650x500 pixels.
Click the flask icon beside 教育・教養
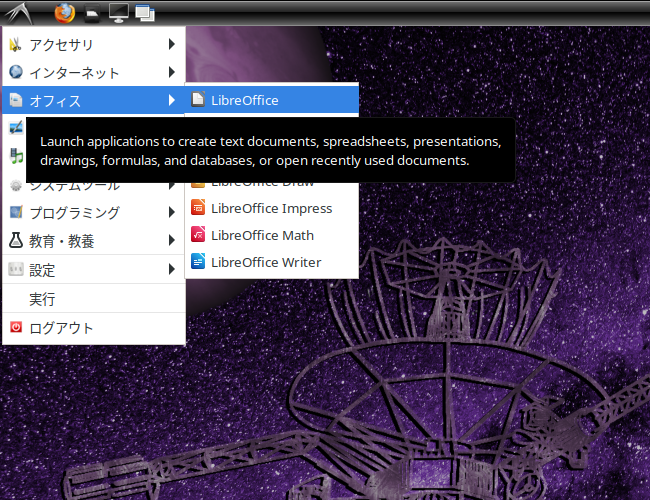(x=16, y=240)
